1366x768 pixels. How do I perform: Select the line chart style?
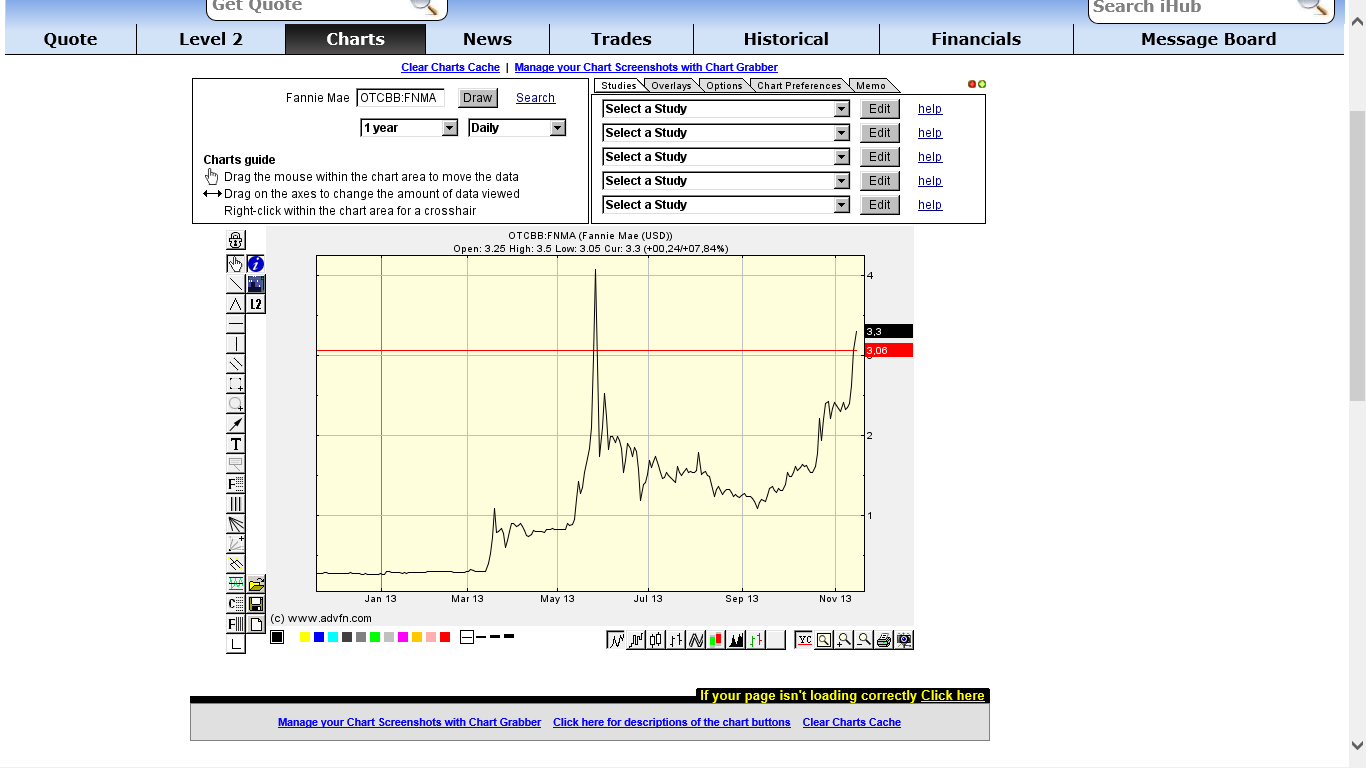[x=617, y=640]
